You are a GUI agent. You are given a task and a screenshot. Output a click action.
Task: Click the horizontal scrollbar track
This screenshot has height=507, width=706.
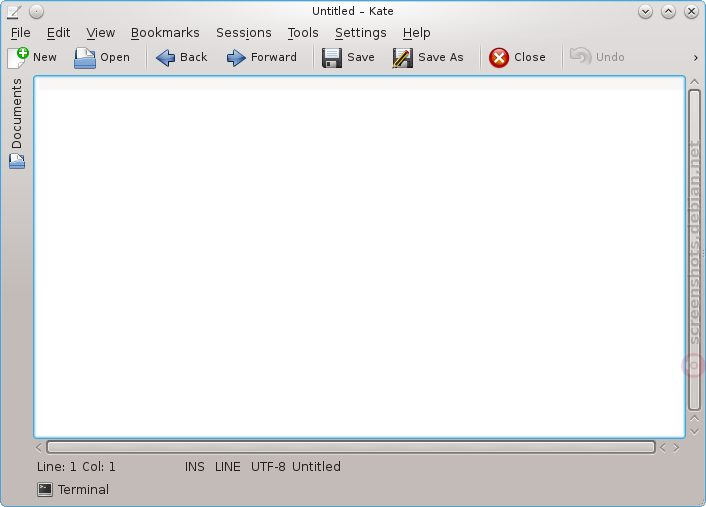(351, 447)
